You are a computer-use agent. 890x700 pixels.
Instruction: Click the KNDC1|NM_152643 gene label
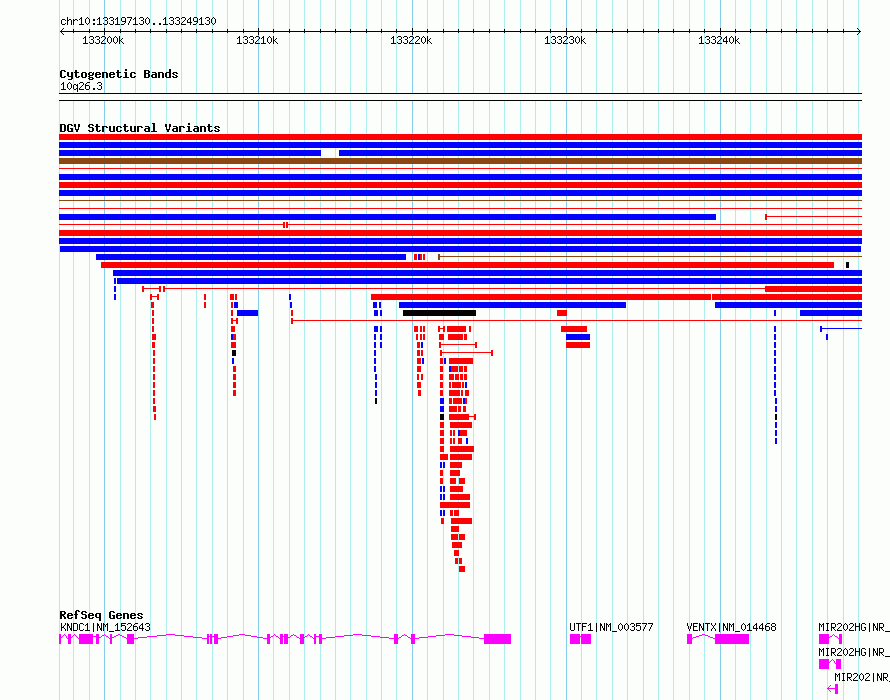tap(105, 627)
